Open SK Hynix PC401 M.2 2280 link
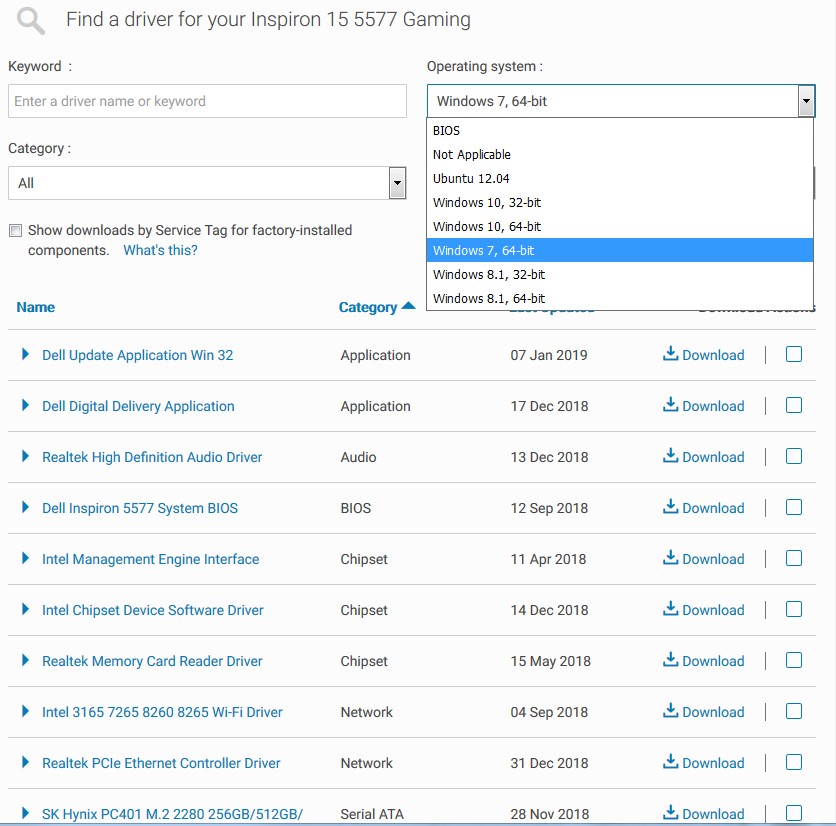Screen dimensions: 836x826 (172, 814)
